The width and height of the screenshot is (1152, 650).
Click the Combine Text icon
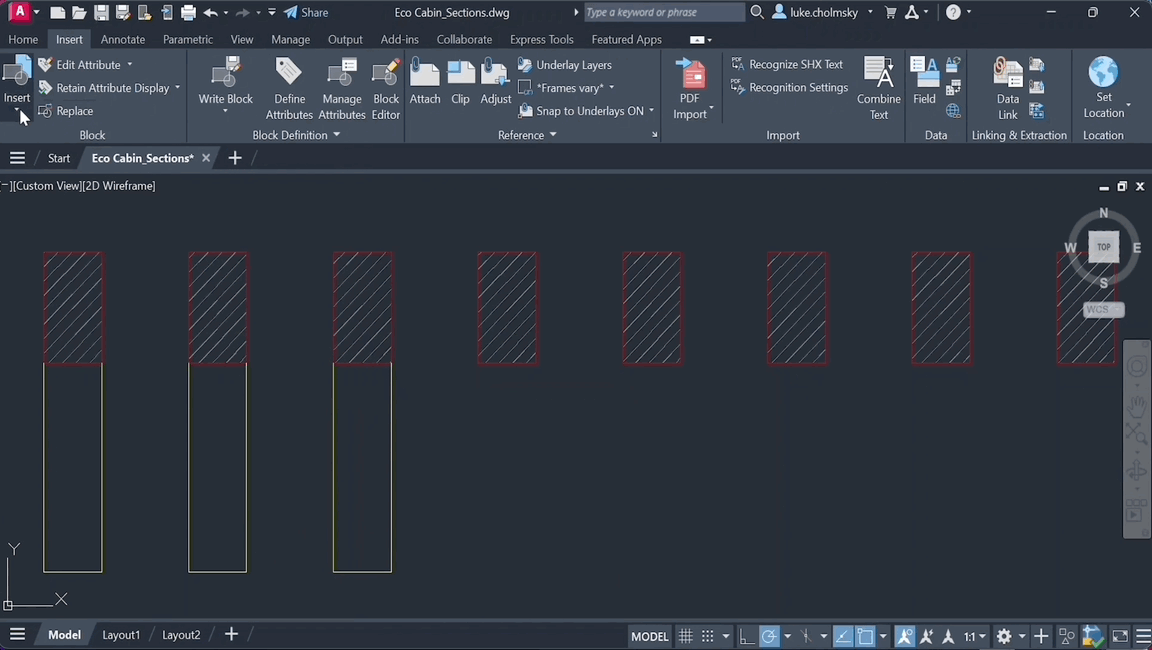pyautogui.click(x=879, y=73)
